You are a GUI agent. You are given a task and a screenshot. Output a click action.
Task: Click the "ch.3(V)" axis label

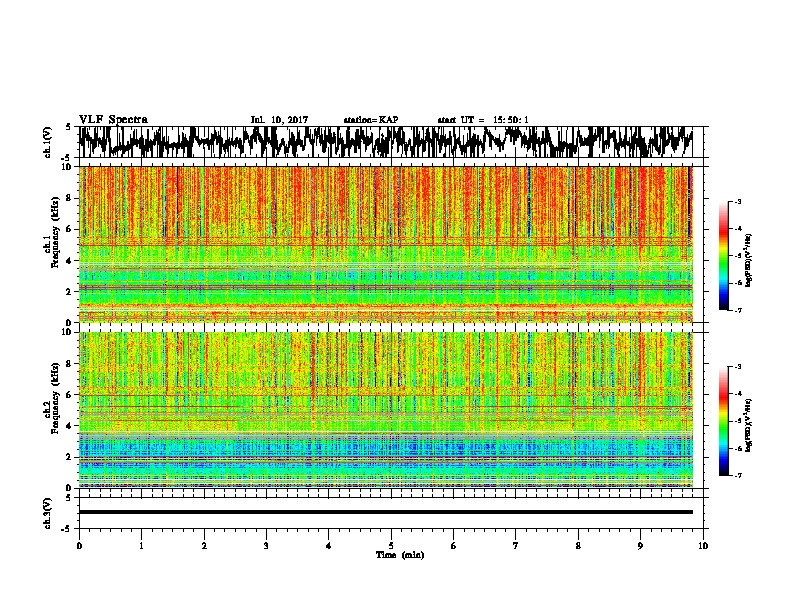47,513
